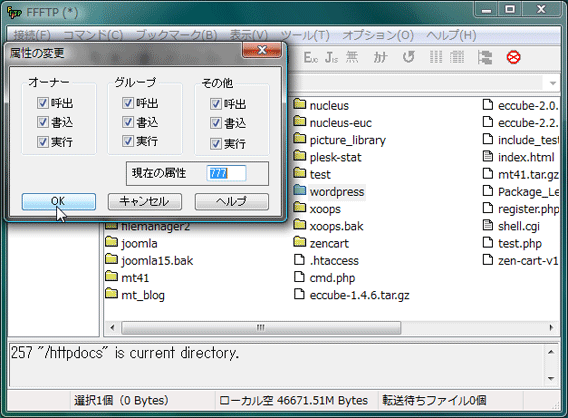Click the /httpdocs log message line
This screenshot has height=418, width=568.
pyautogui.click(x=125, y=352)
